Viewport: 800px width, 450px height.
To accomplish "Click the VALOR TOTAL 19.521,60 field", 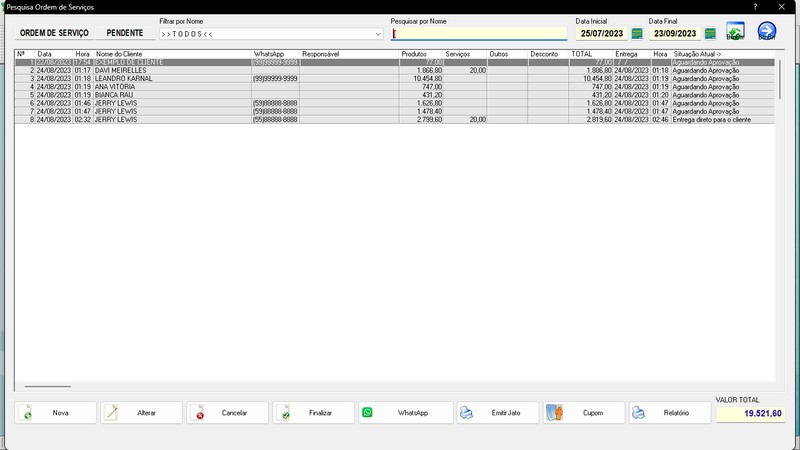I will (751, 413).
